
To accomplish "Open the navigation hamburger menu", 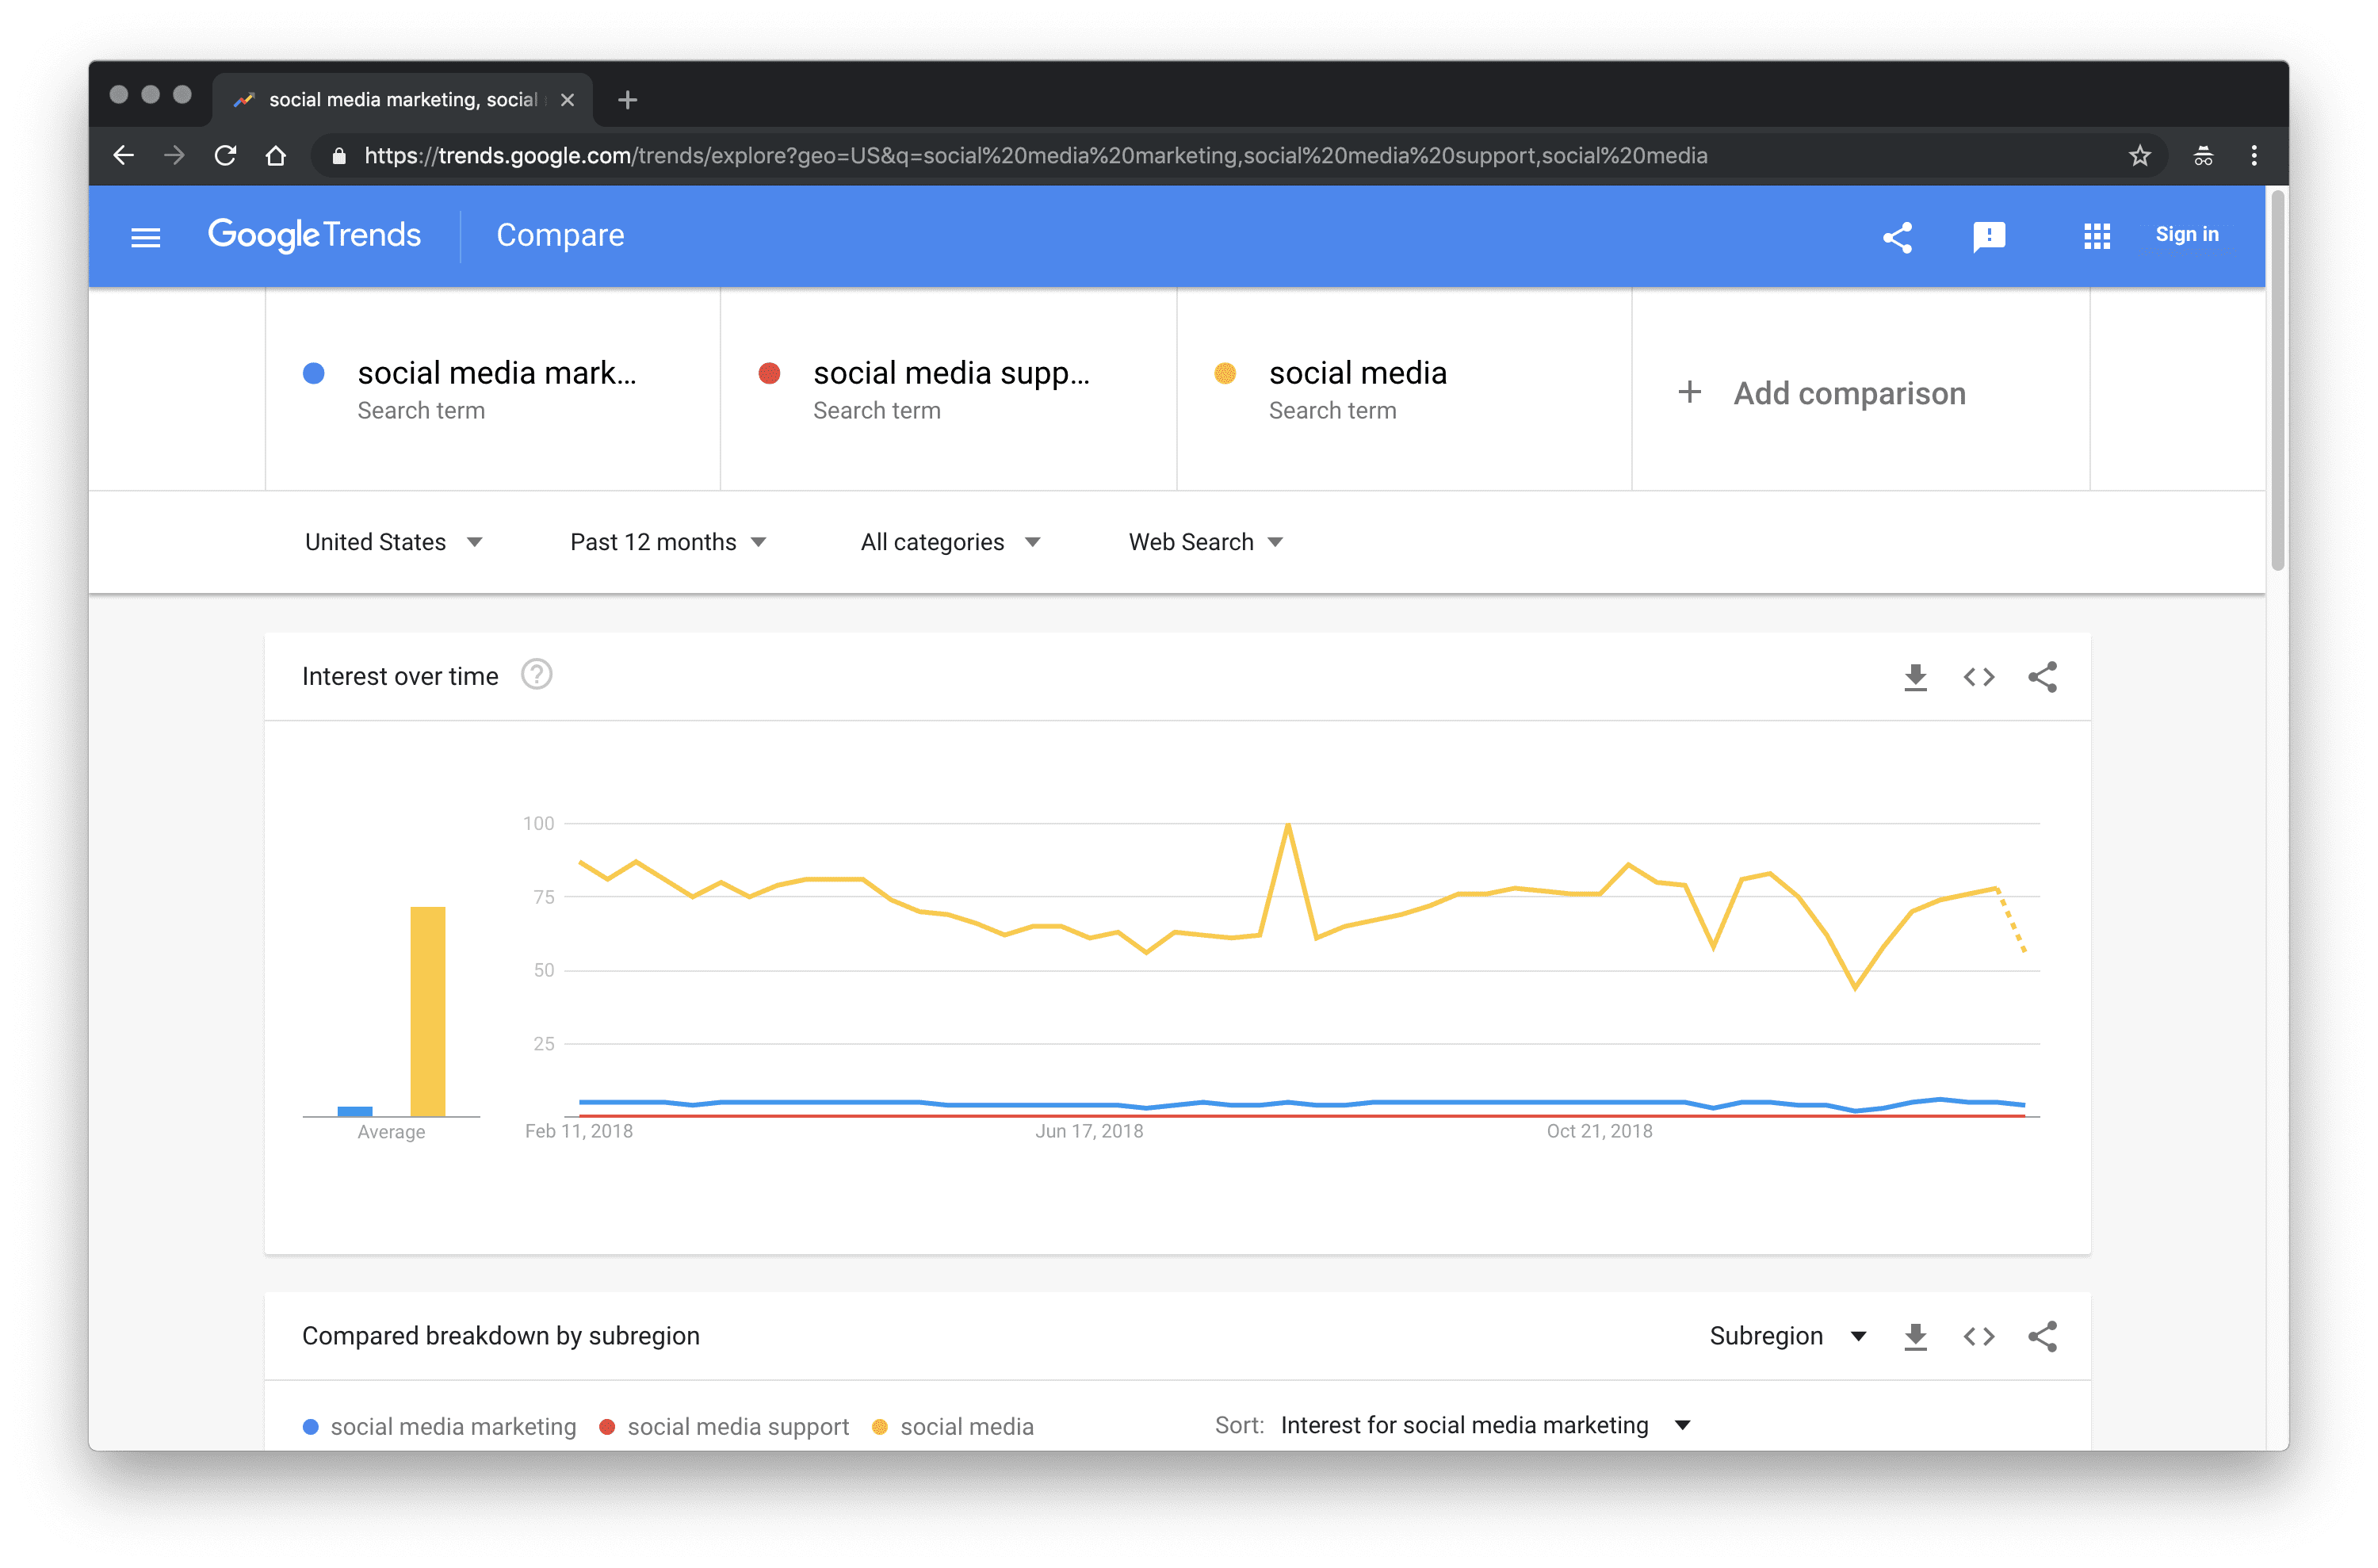I will (145, 236).
